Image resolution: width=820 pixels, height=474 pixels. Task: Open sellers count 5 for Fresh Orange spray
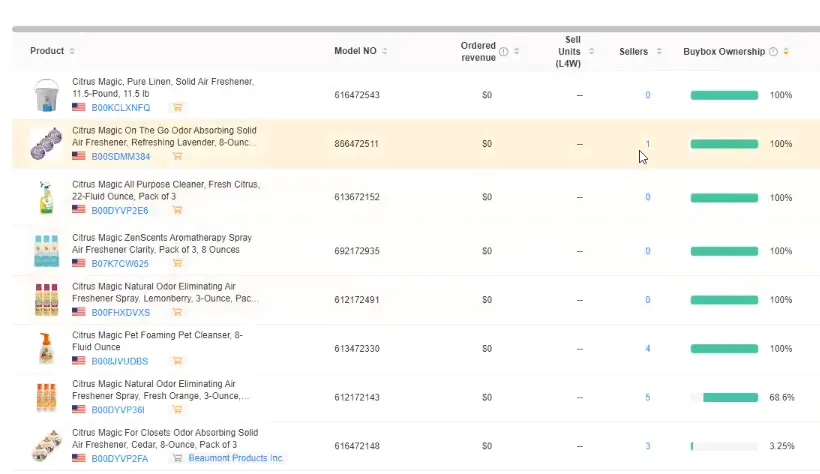click(x=647, y=397)
